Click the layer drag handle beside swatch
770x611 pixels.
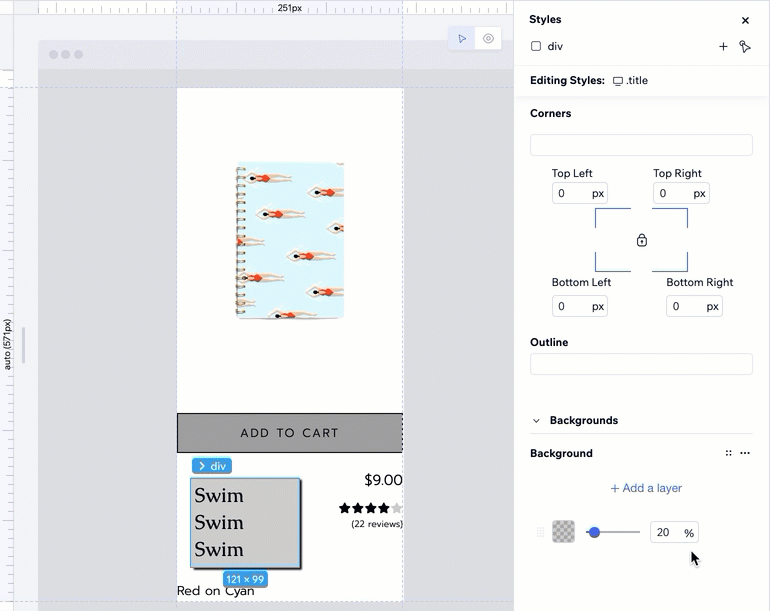click(x=540, y=532)
